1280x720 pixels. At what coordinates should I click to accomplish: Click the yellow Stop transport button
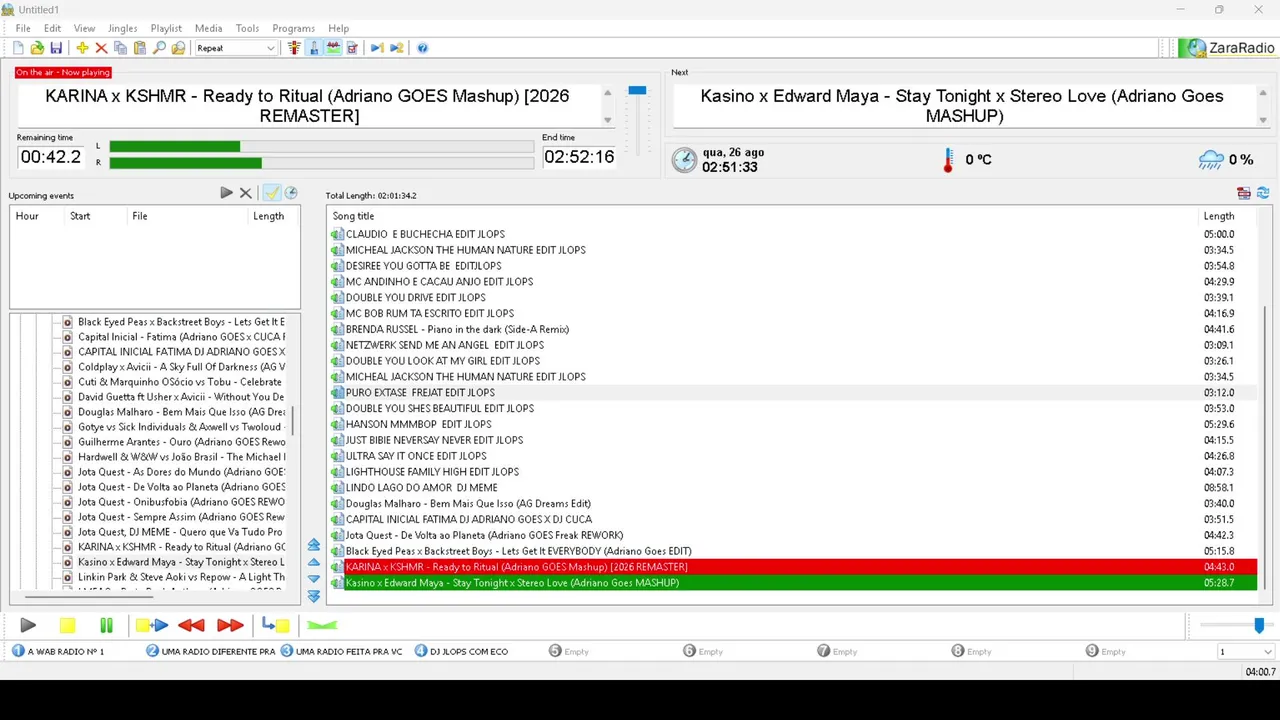(x=67, y=626)
